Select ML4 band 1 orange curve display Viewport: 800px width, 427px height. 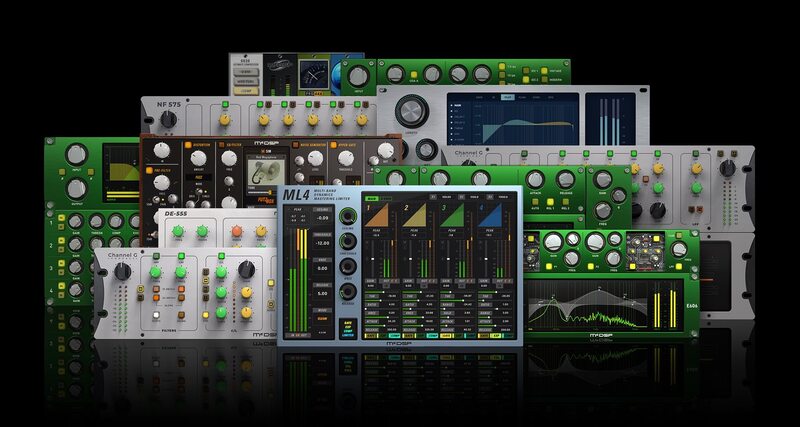click(x=379, y=215)
